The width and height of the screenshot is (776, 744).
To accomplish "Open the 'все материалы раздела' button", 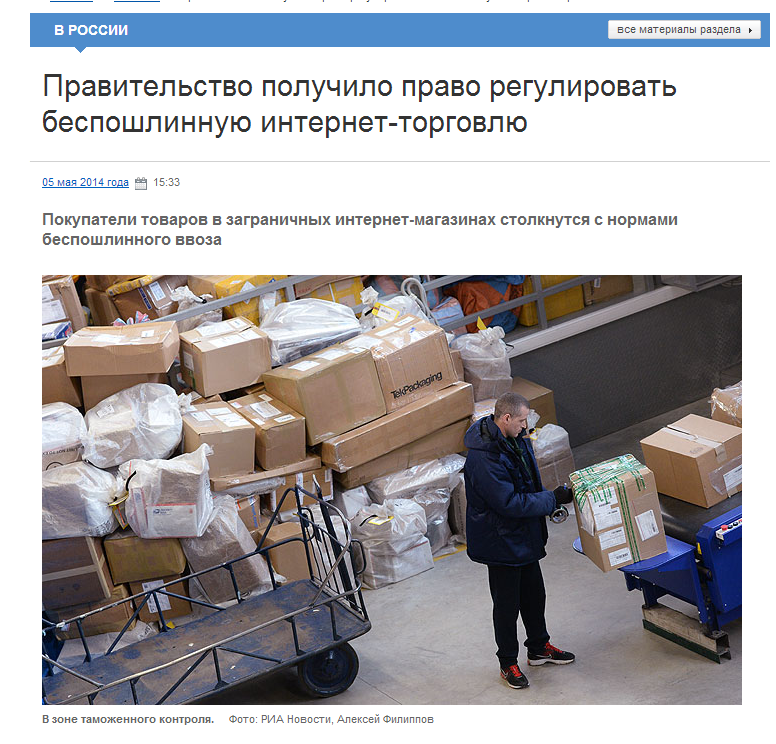I will (684, 30).
